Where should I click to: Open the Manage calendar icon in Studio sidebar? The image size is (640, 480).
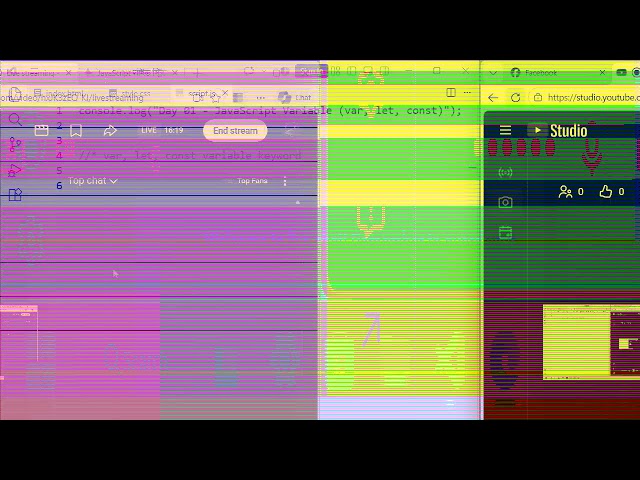click(x=505, y=233)
